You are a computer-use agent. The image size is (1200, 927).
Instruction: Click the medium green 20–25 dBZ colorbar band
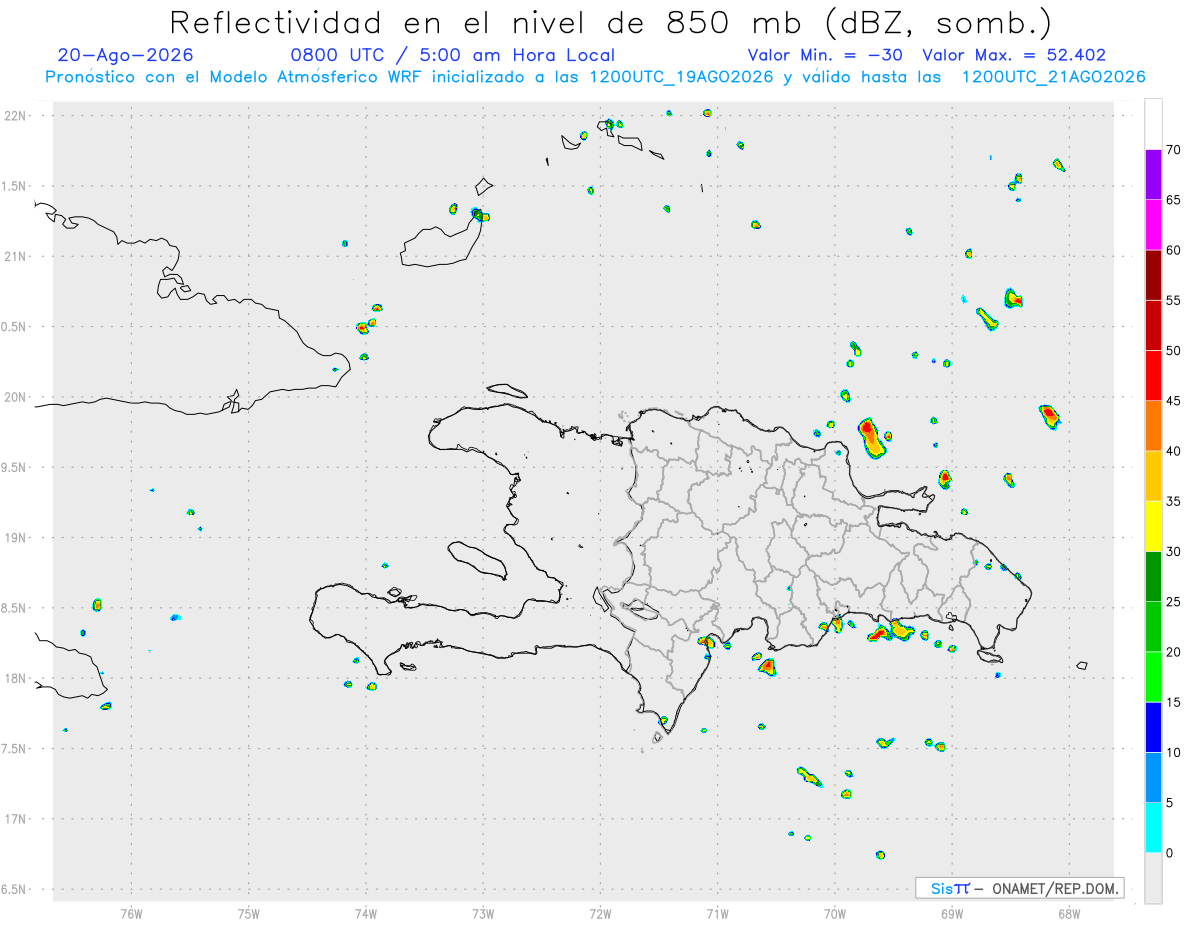coord(1153,627)
